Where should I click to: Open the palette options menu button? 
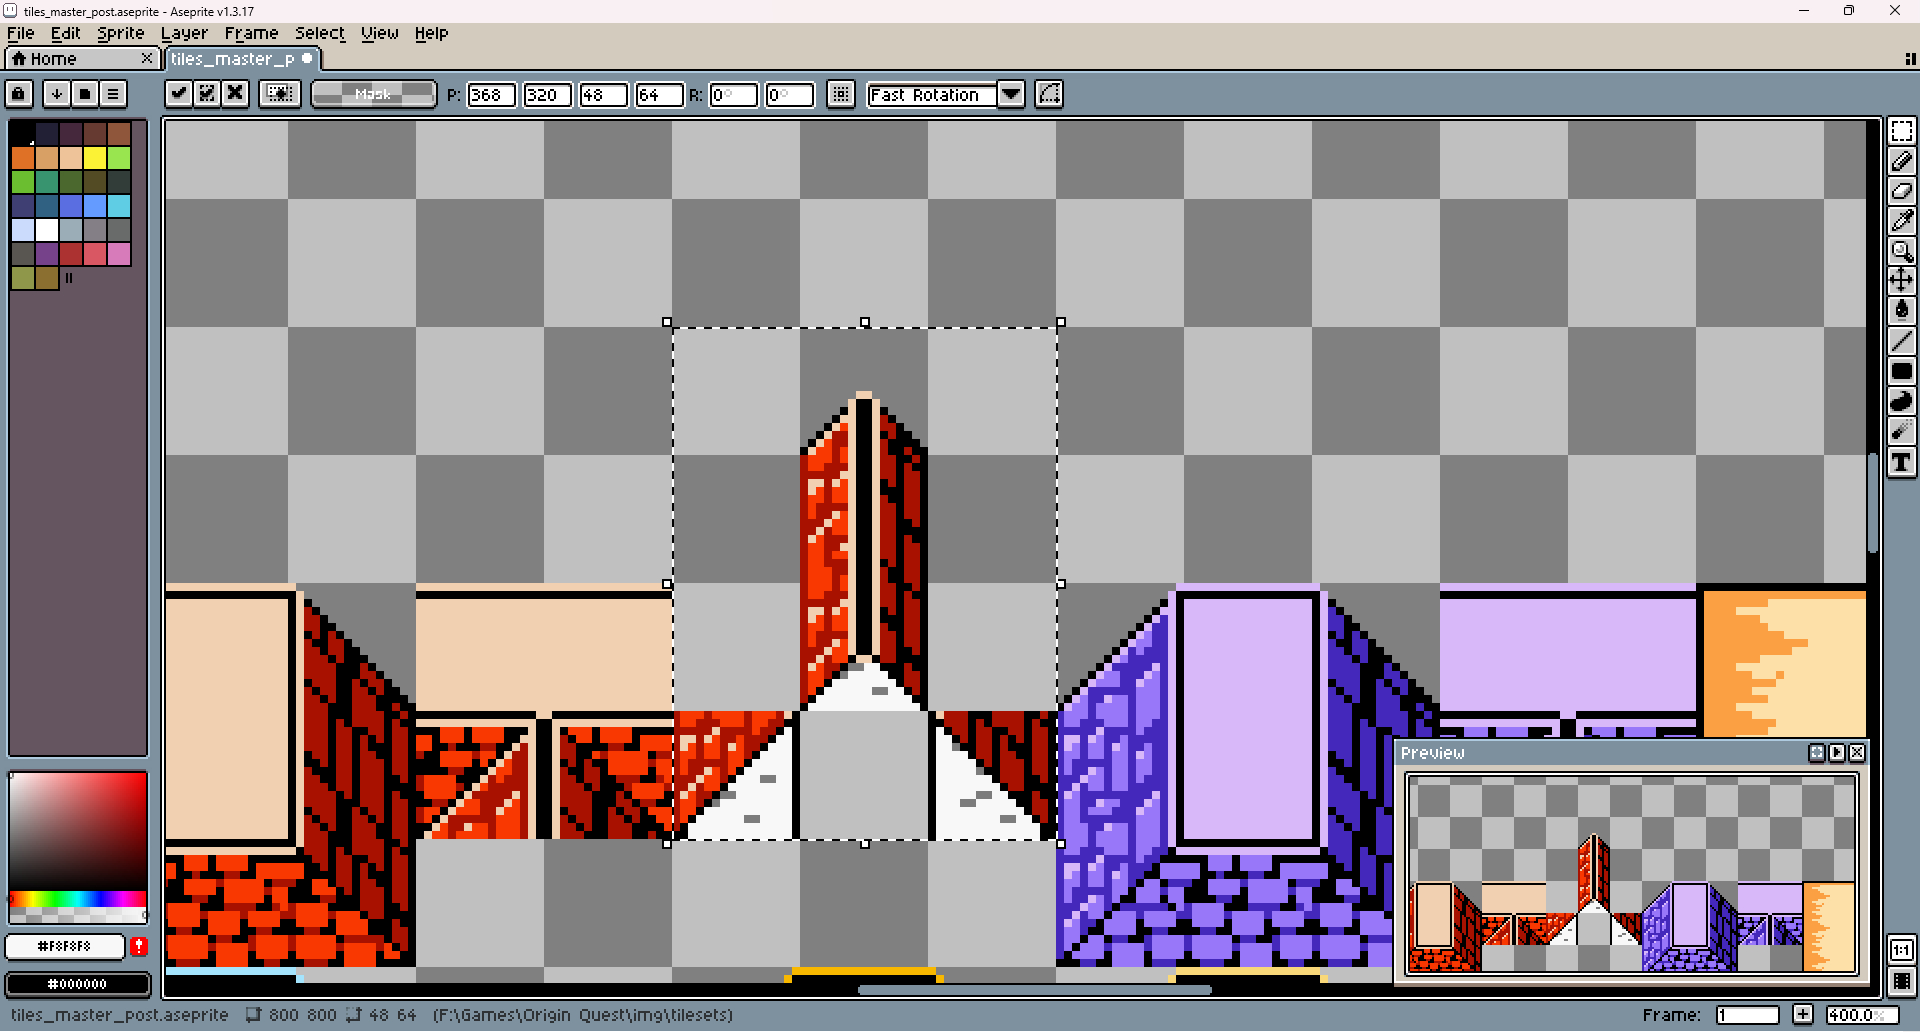click(x=113, y=94)
